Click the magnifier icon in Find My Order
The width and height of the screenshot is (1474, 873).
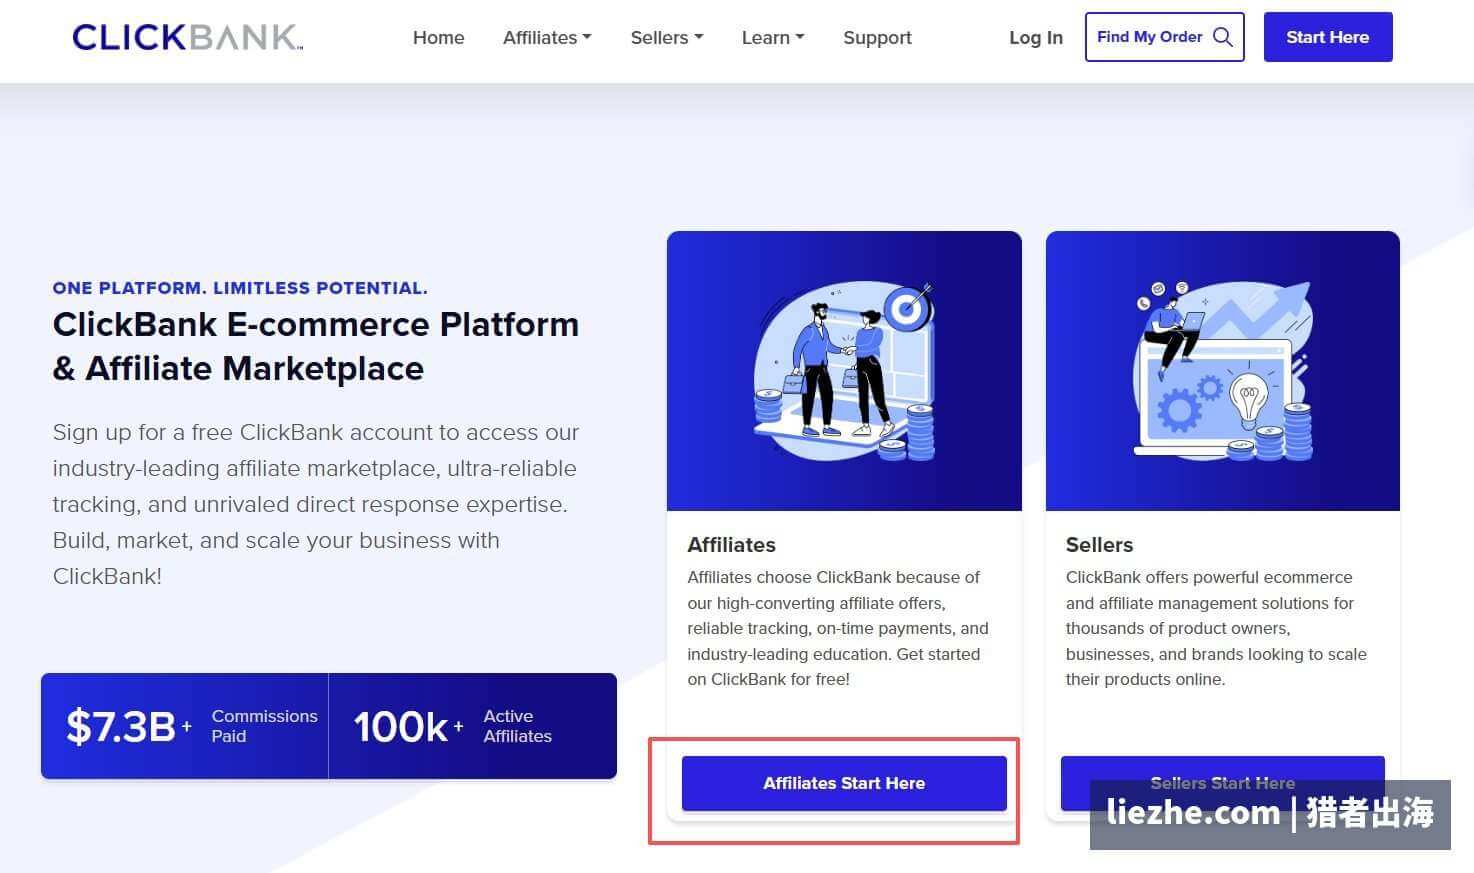click(x=1222, y=37)
